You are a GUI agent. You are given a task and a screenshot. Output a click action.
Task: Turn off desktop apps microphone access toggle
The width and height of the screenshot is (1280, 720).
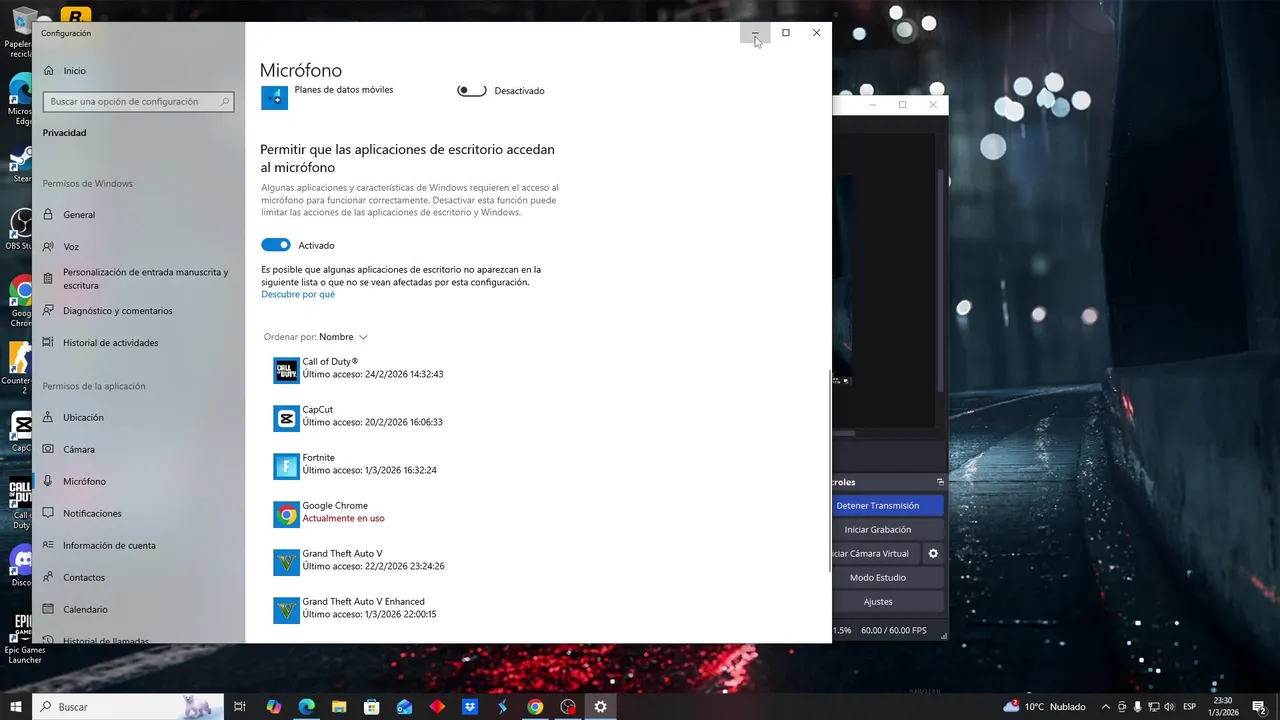click(x=276, y=245)
